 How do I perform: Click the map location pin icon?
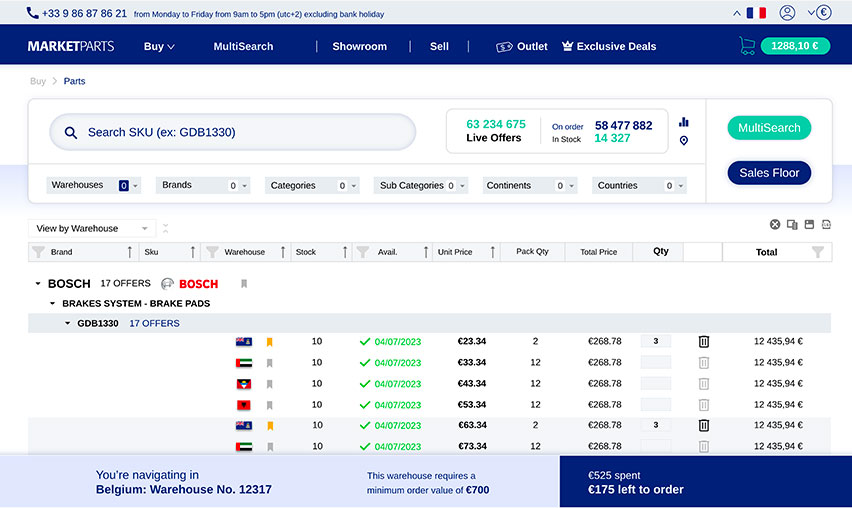tap(684, 141)
